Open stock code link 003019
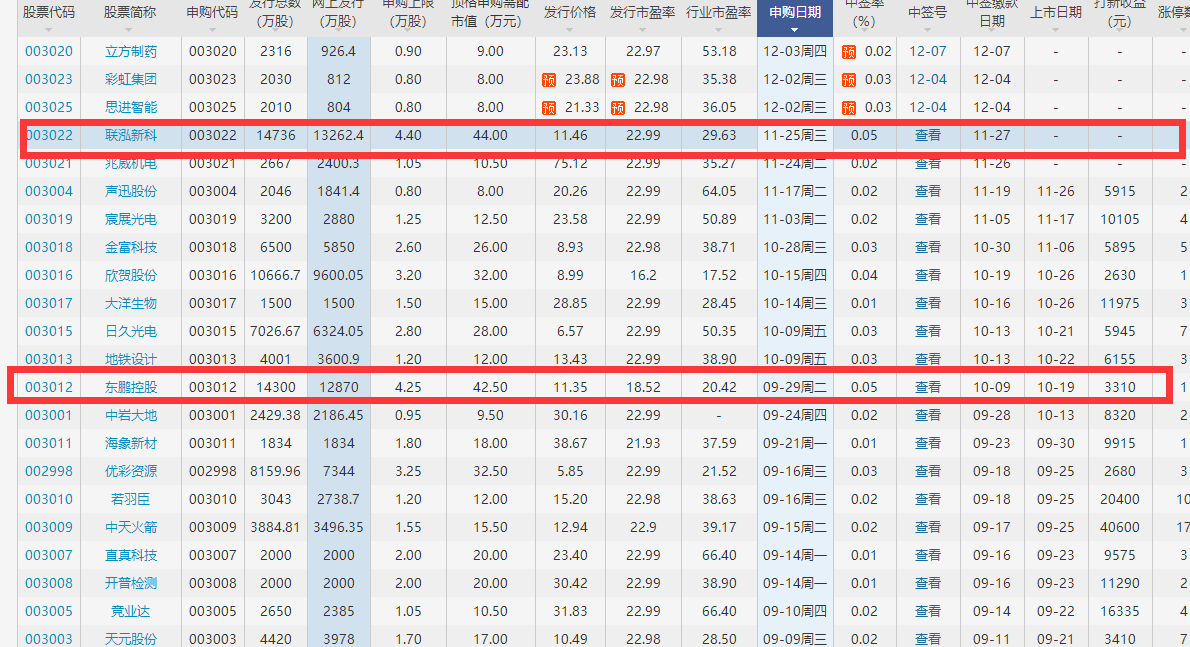Viewport: 1190px width, 647px height. pos(49,220)
